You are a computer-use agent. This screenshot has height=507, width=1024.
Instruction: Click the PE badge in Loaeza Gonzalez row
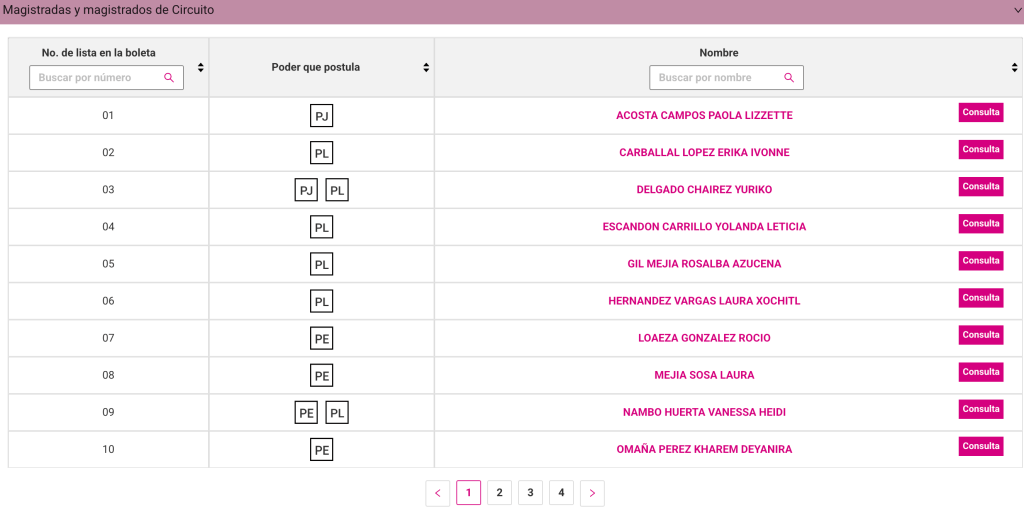[x=321, y=338]
